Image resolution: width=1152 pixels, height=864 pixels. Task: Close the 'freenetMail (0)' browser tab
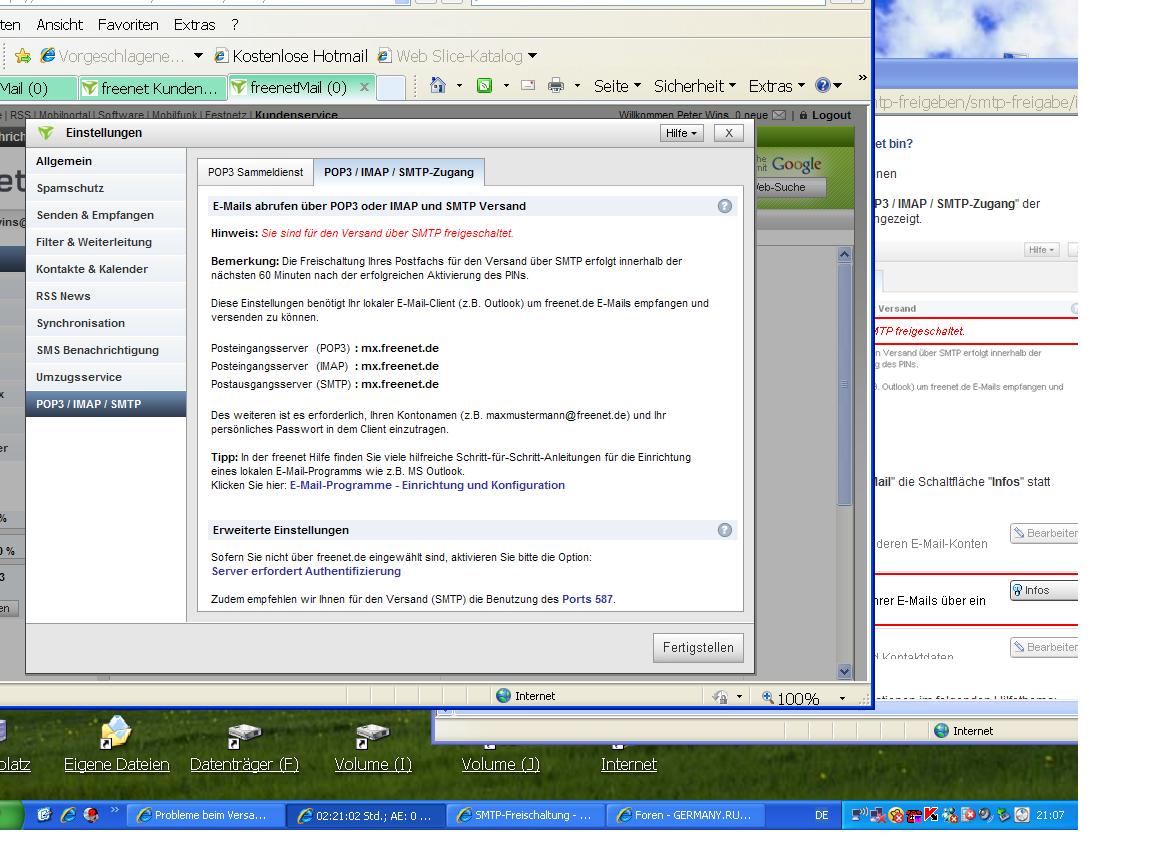(x=364, y=87)
